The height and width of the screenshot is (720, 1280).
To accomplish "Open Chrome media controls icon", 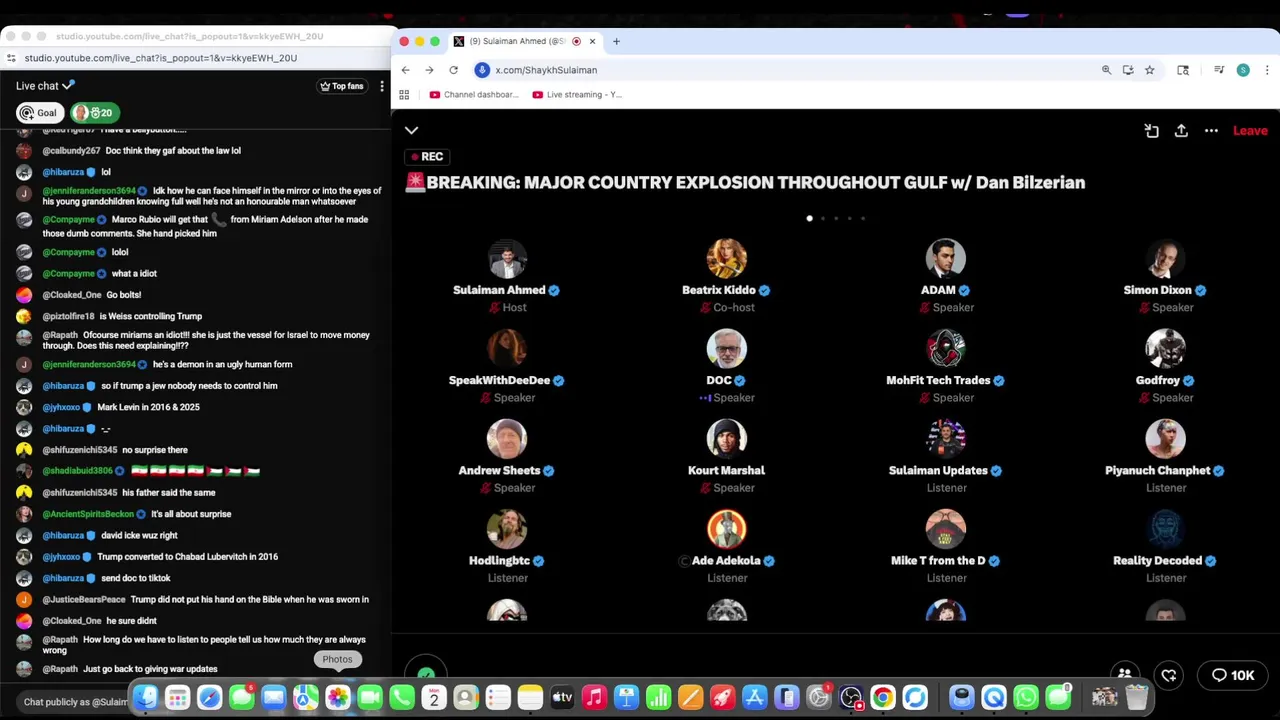I will (1219, 70).
